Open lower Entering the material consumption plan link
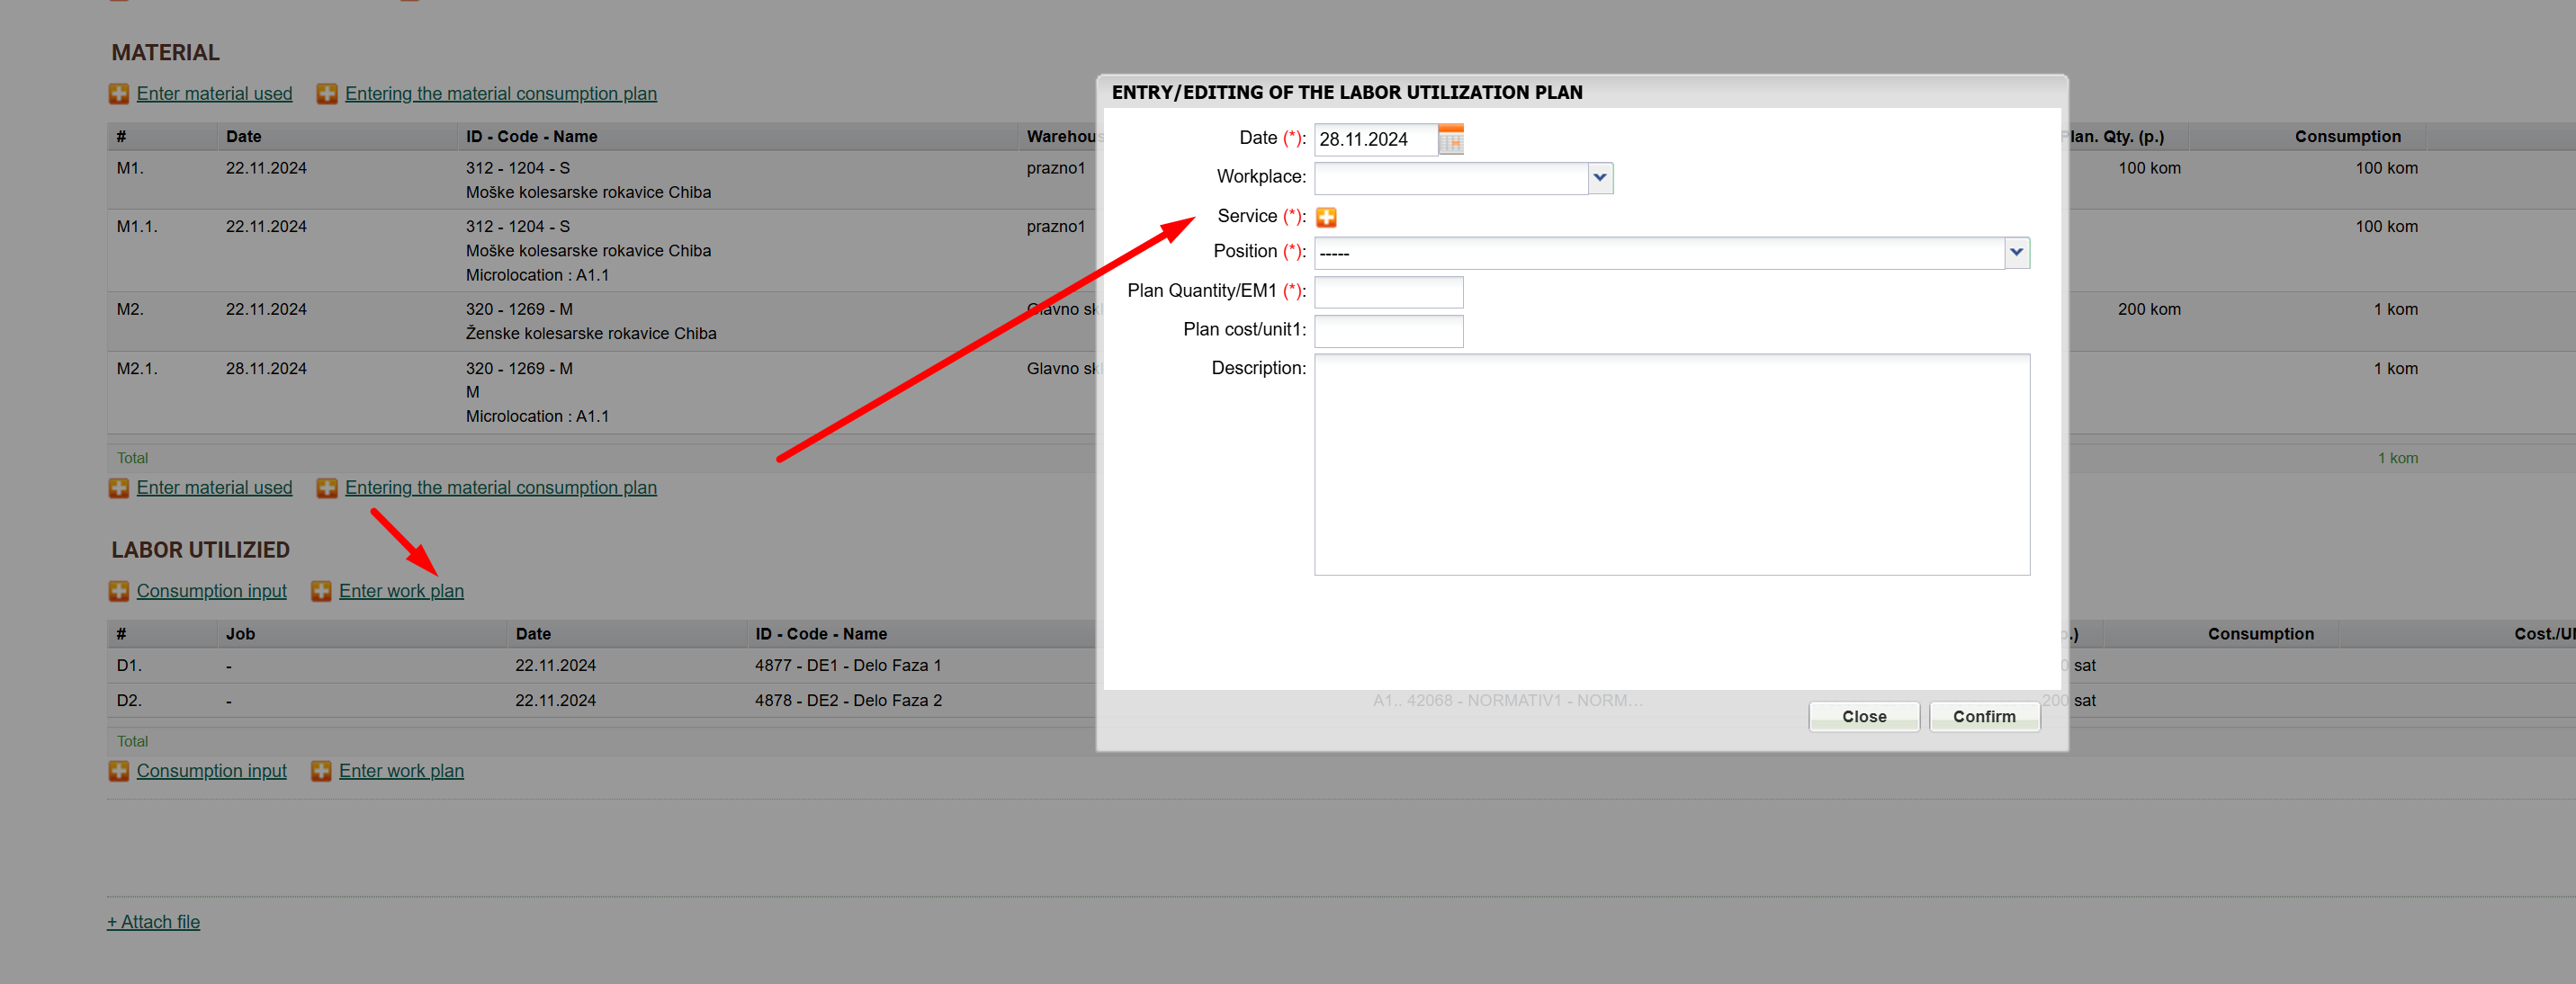This screenshot has height=984, width=2576. tap(500, 488)
